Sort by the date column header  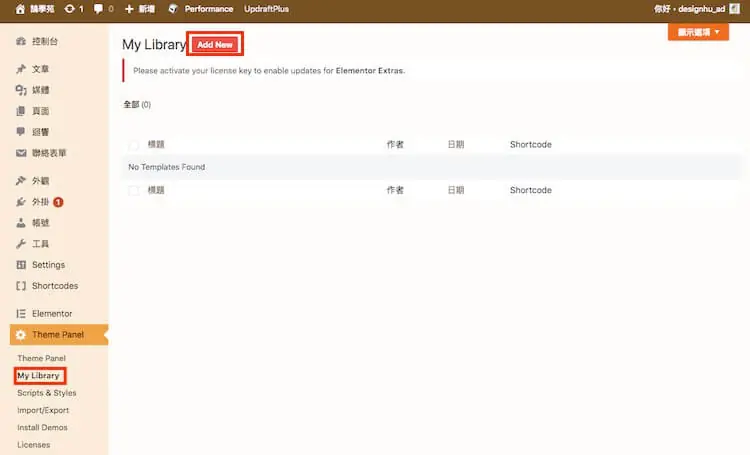click(456, 144)
